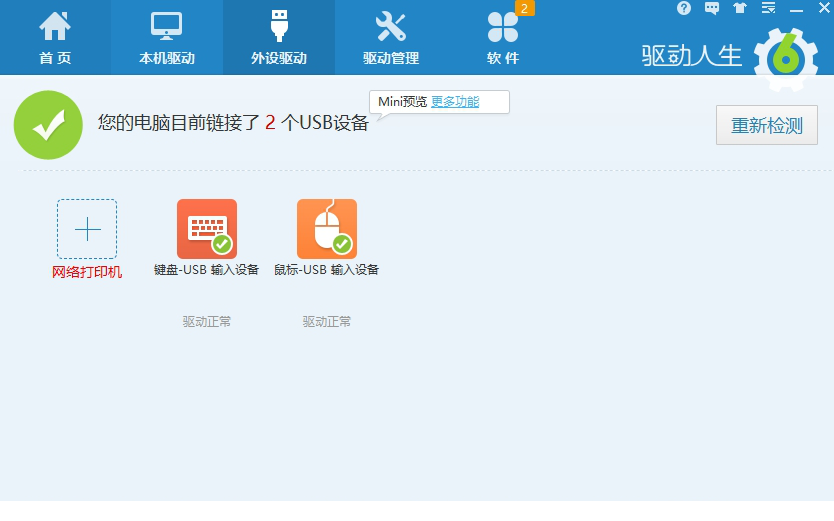Open the 驱动管理 tab
This screenshot has width=834, height=521.
click(391, 37)
